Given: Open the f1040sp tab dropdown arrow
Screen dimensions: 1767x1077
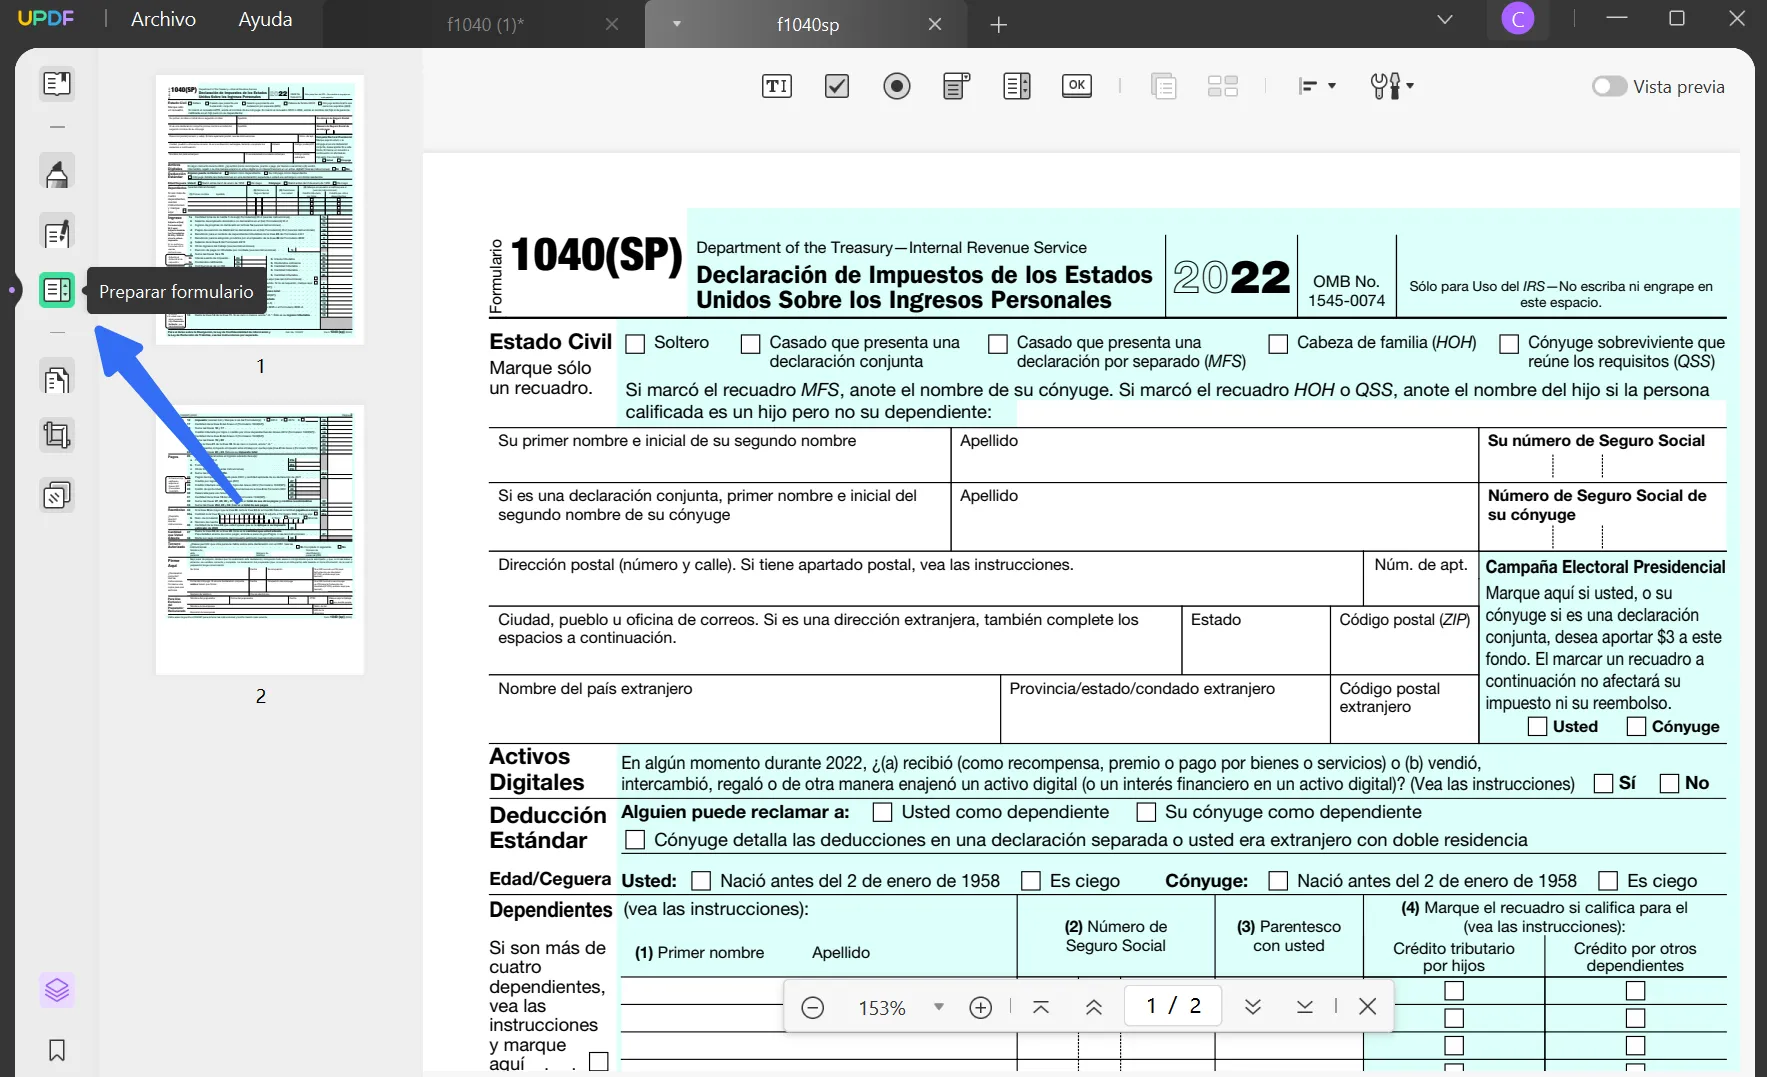Looking at the screenshot, I should [677, 24].
